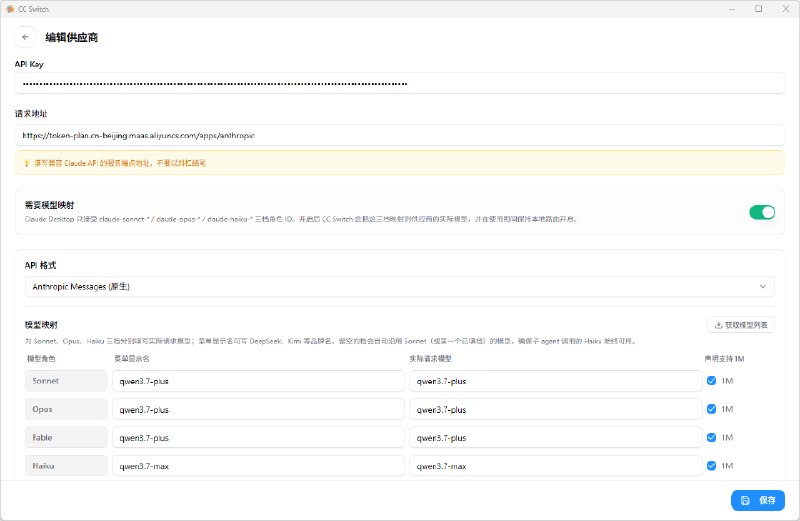Viewport: 800px width, 521px height.
Task: Click the 菜单显示名 column header
Action: 132,359
